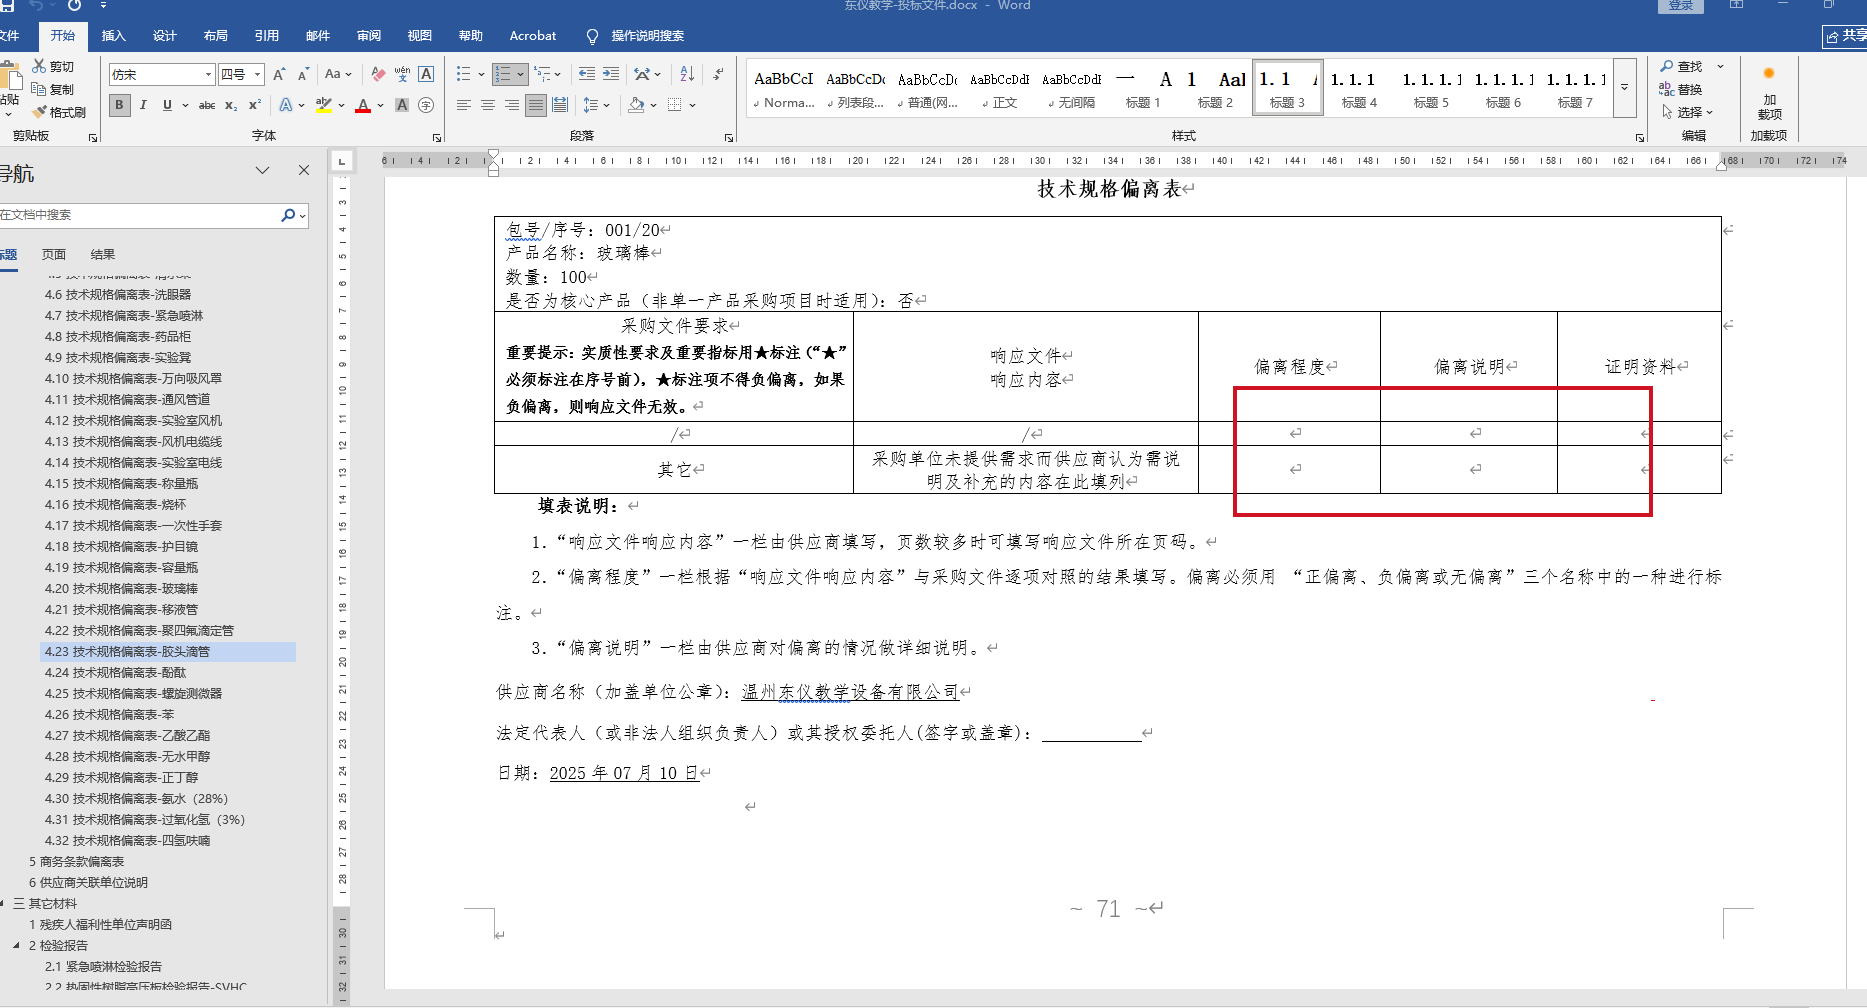Image resolution: width=1867 pixels, height=1008 pixels.
Task: Apply yellow text highlight color
Action: click(x=323, y=105)
